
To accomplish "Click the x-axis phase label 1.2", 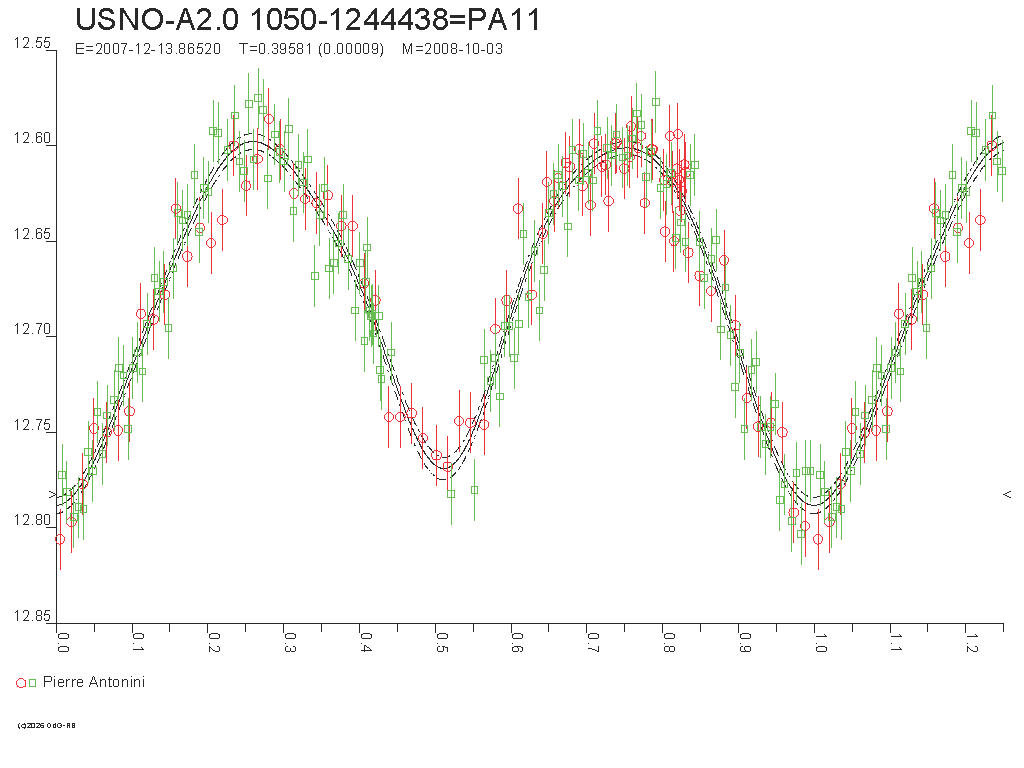I will click(971, 643).
